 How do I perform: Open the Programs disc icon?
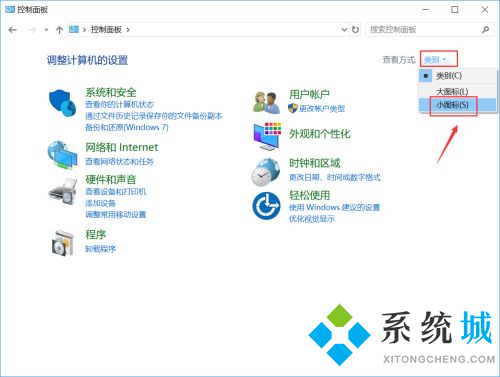coord(62,243)
